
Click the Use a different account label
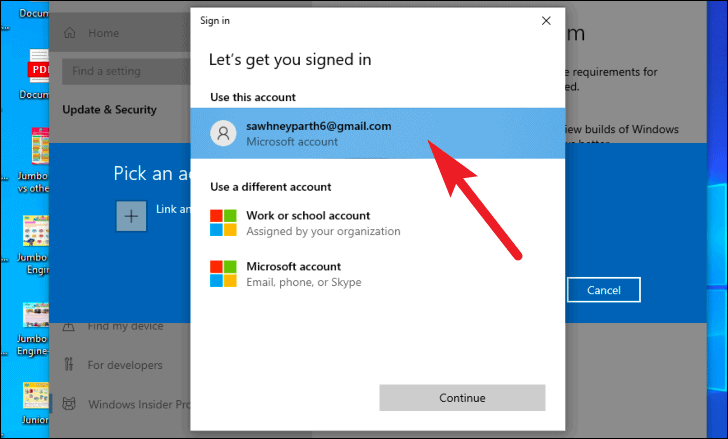[x=271, y=187]
